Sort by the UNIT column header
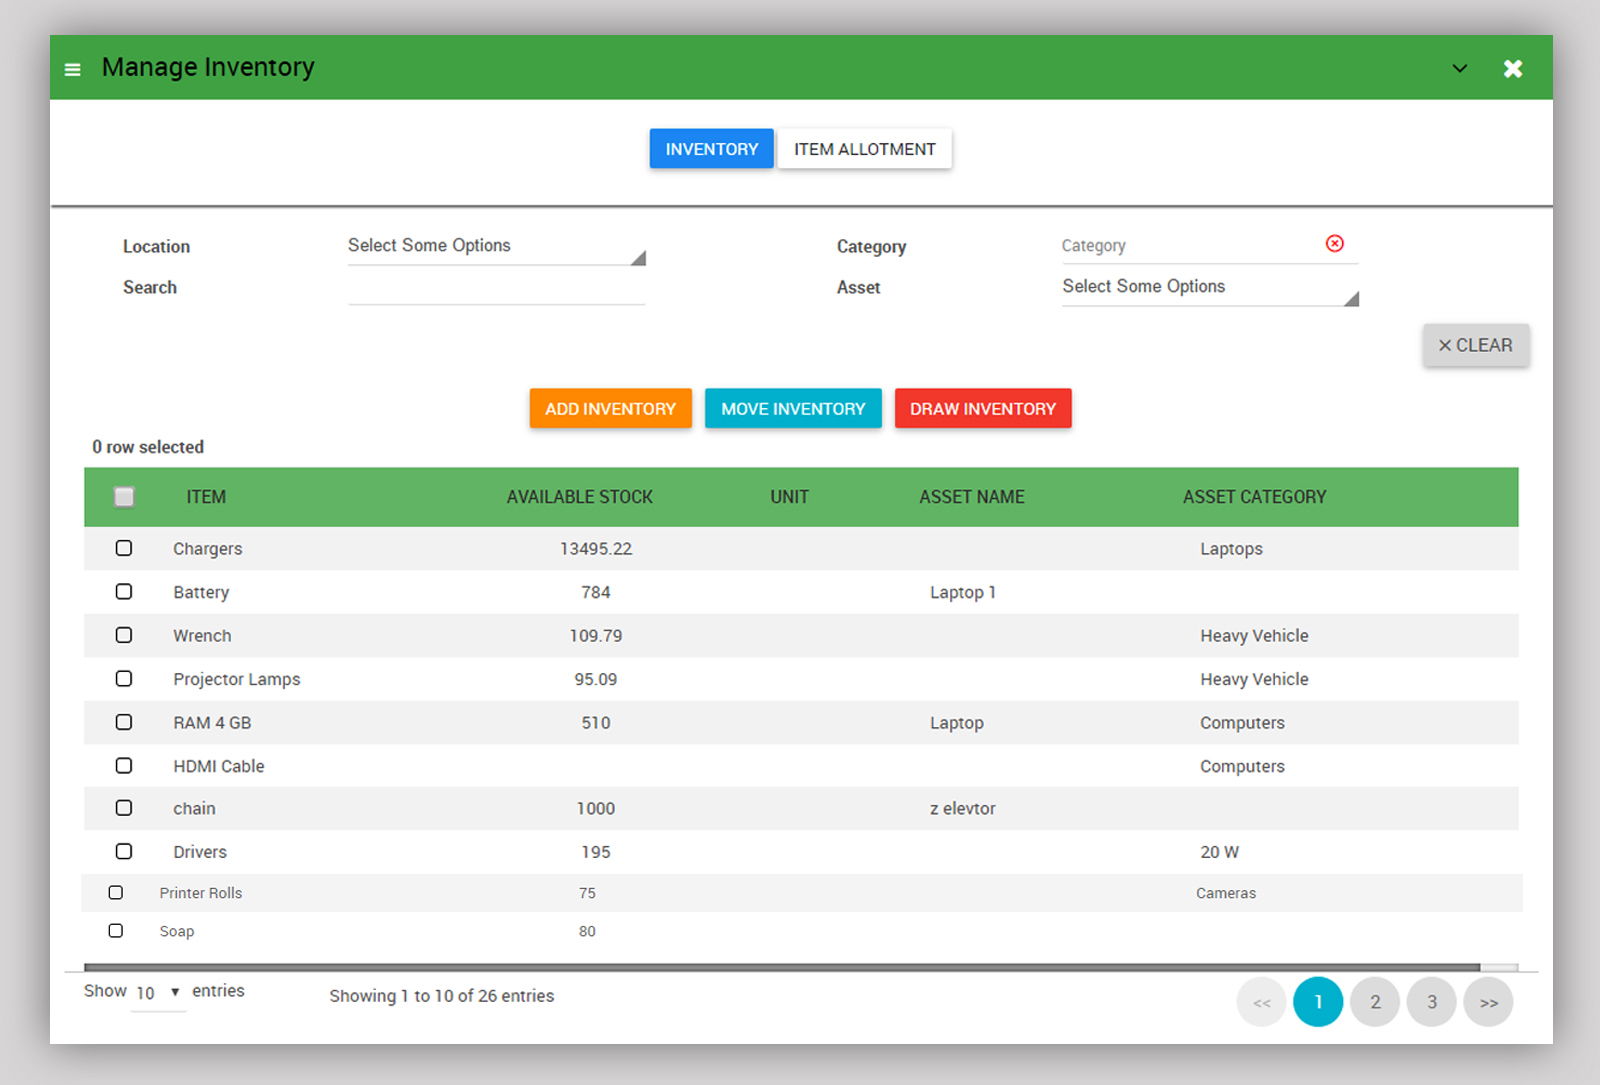1600x1085 pixels. (789, 497)
